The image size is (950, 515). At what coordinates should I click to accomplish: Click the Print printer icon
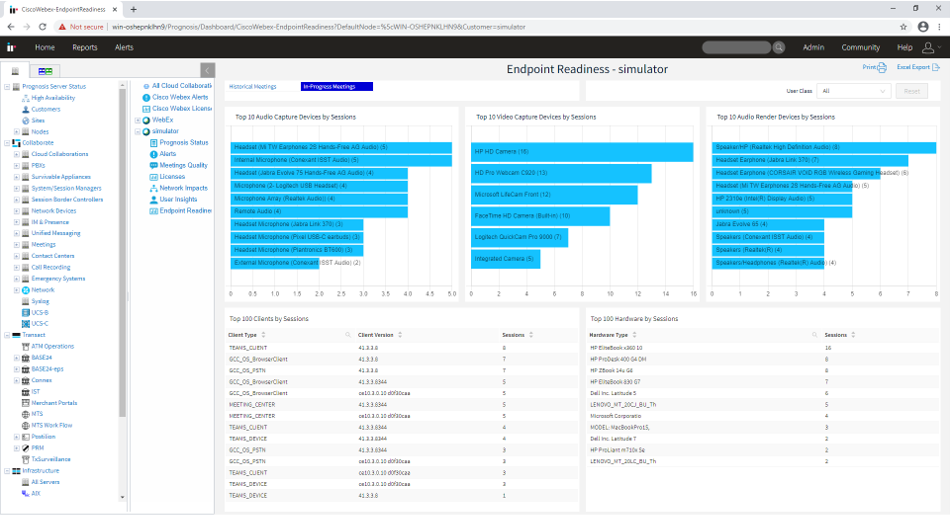(881, 68)
